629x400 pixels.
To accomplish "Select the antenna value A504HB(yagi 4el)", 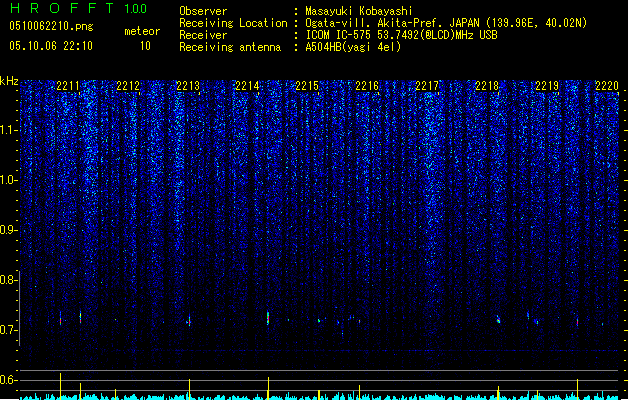I will tap(353, 47).
